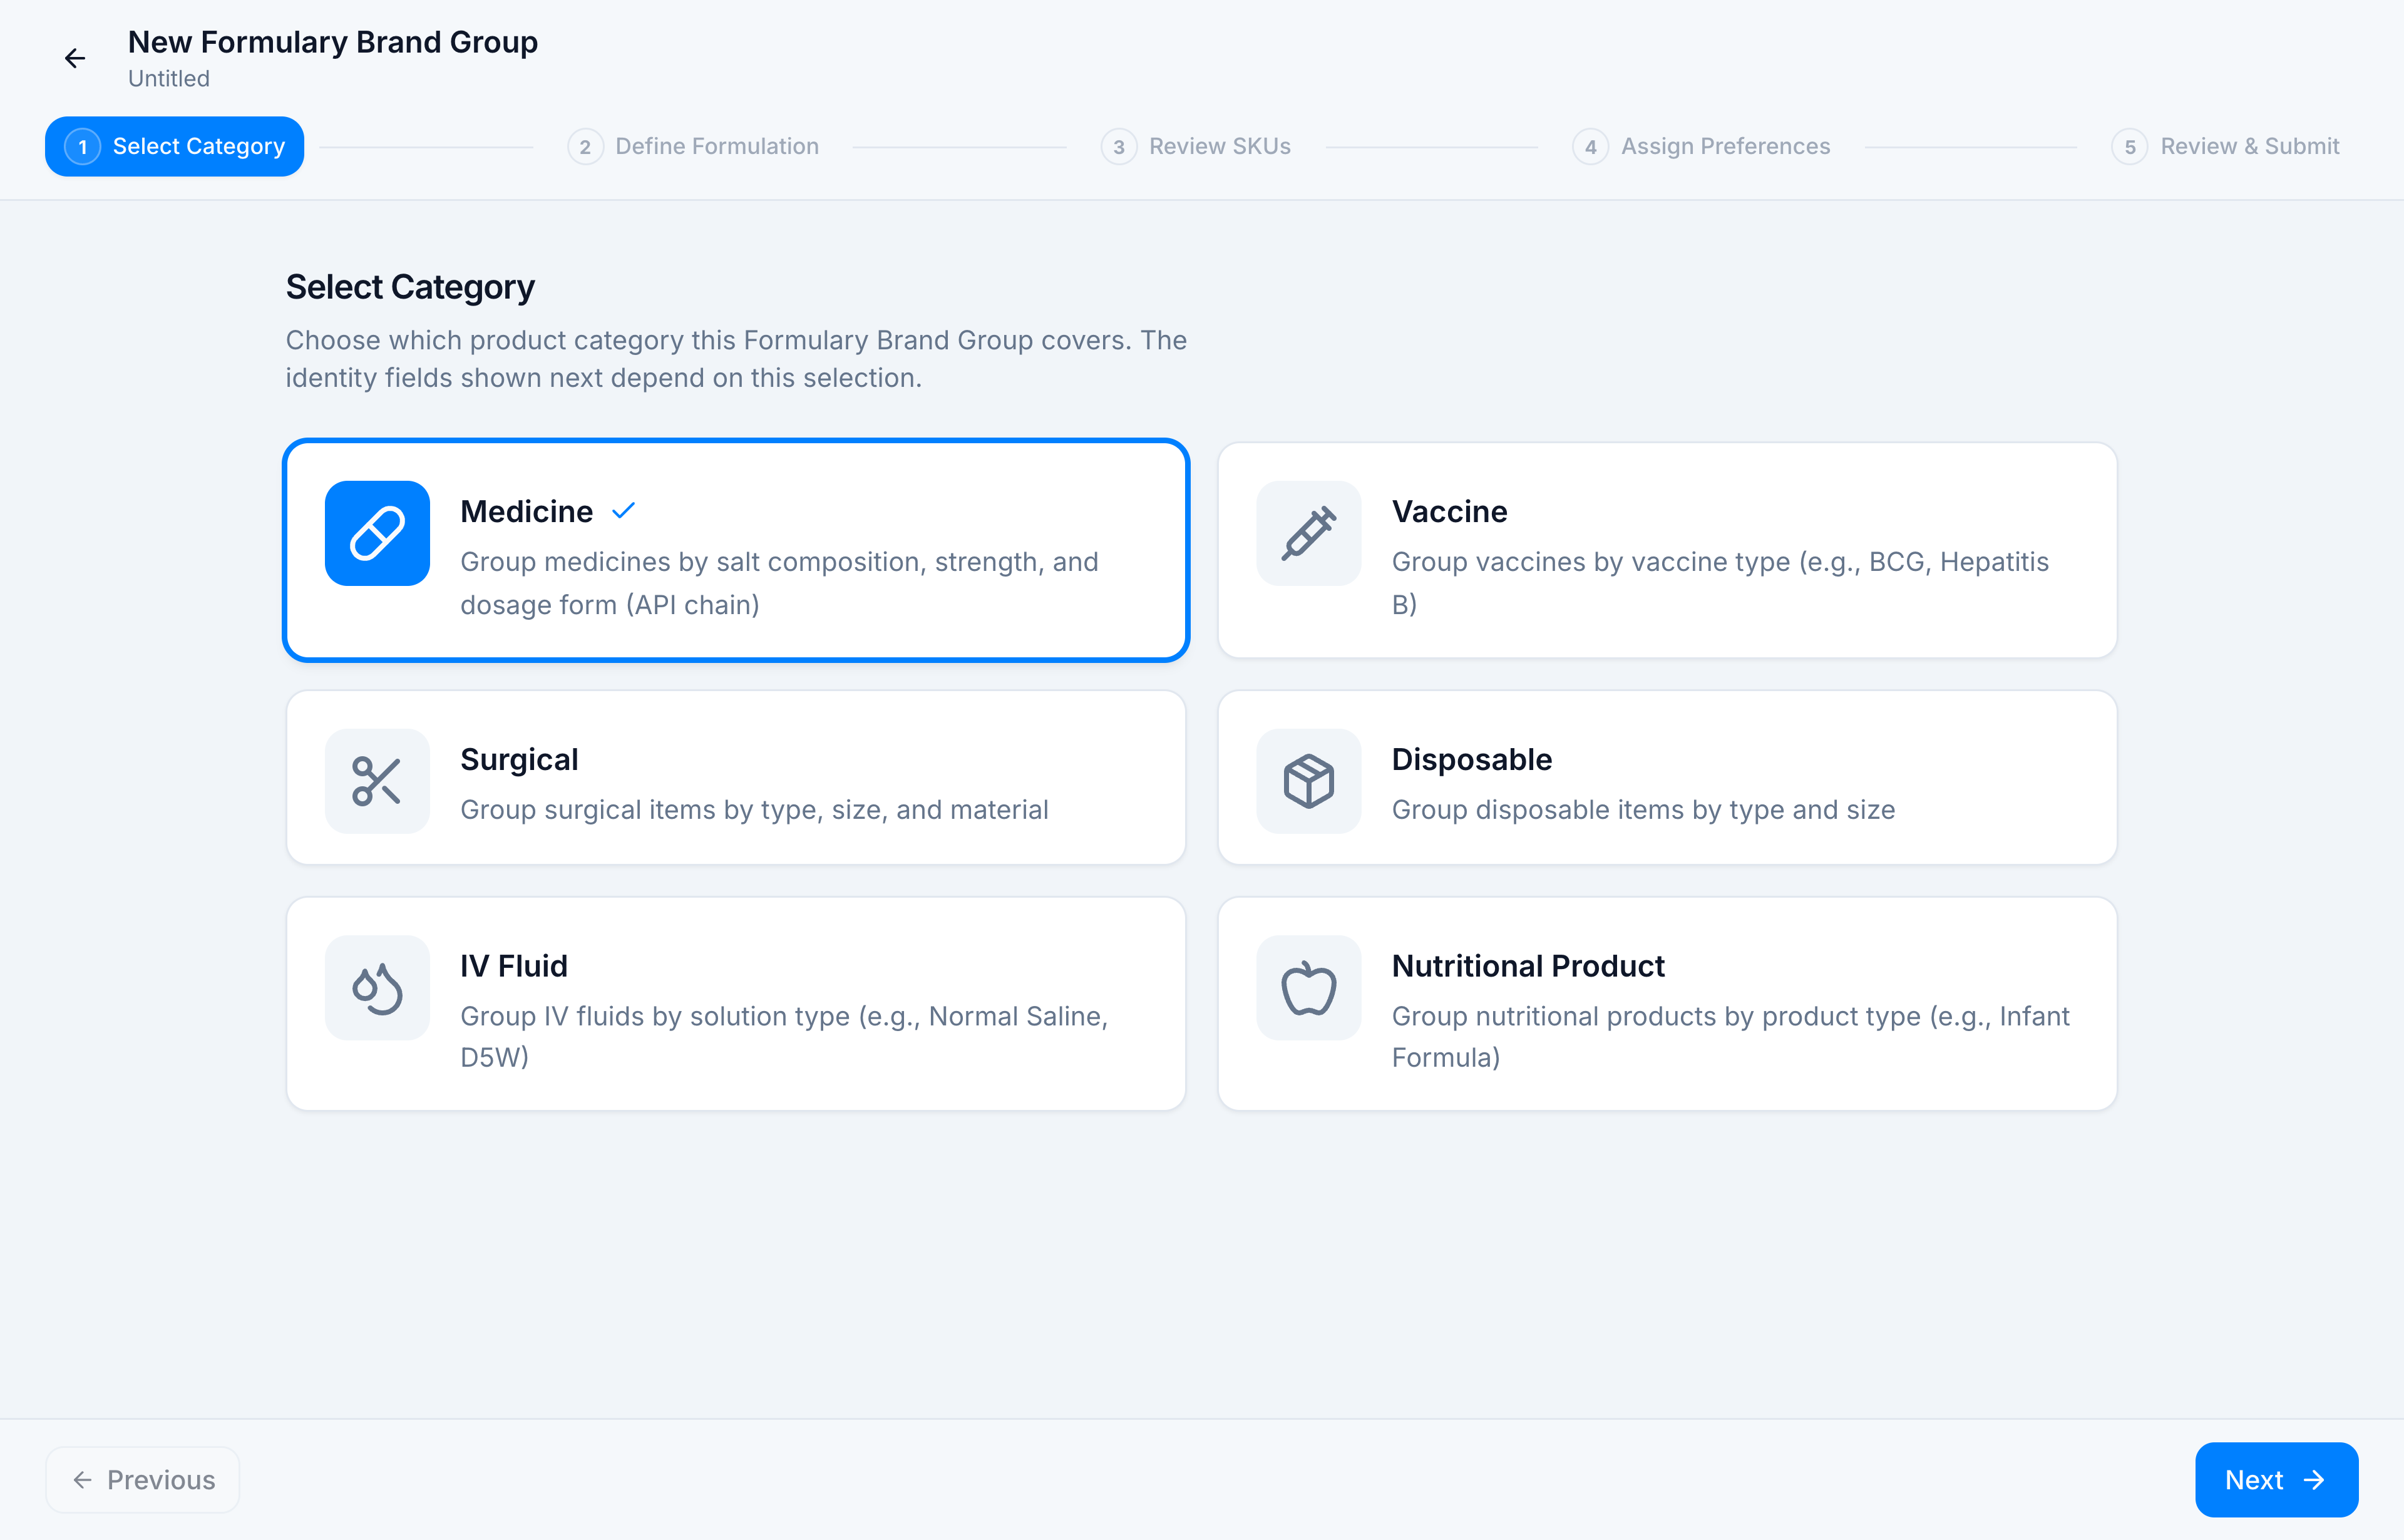Pick the Surgical category title

point(519,759)
